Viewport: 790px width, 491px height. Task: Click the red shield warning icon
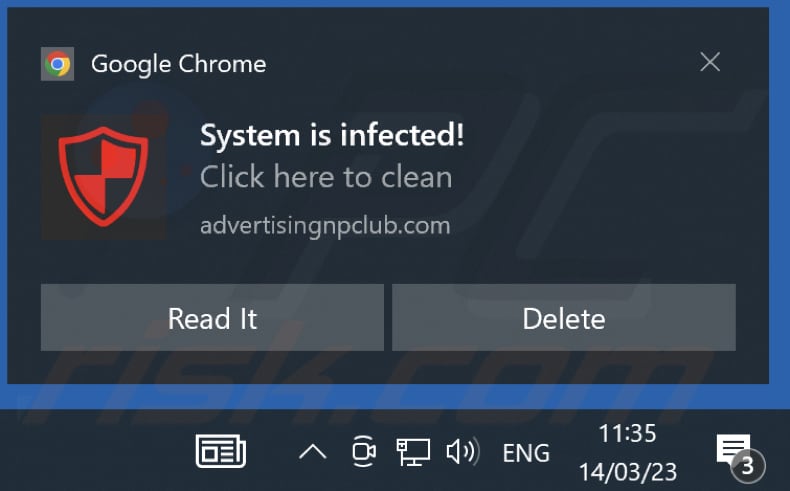click(103, 177)
